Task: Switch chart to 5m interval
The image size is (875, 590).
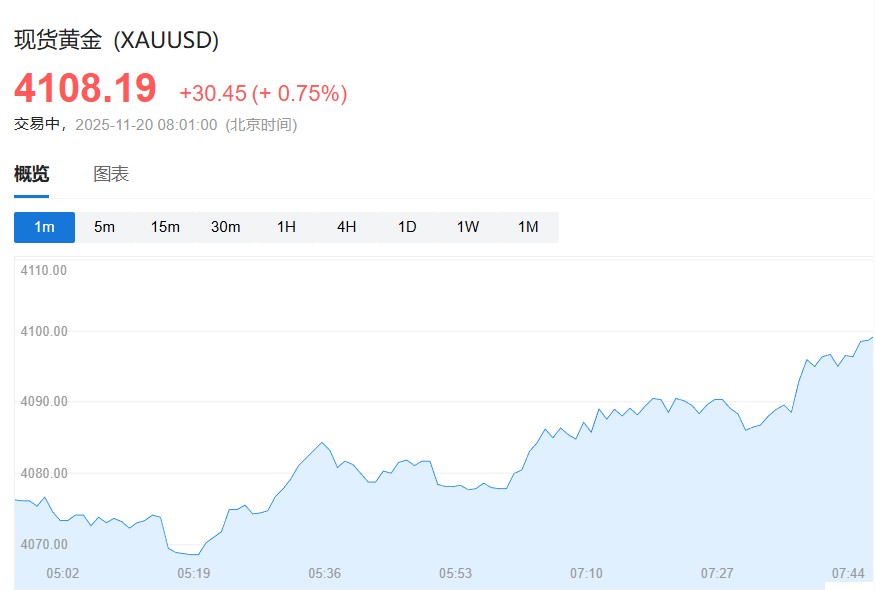Action: tap(105, 227)
